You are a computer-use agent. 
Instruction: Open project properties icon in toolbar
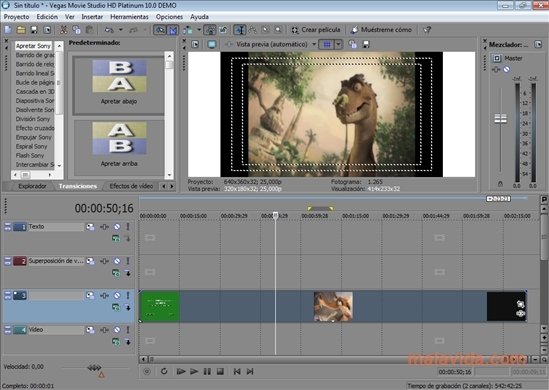[x=47, y=30]
